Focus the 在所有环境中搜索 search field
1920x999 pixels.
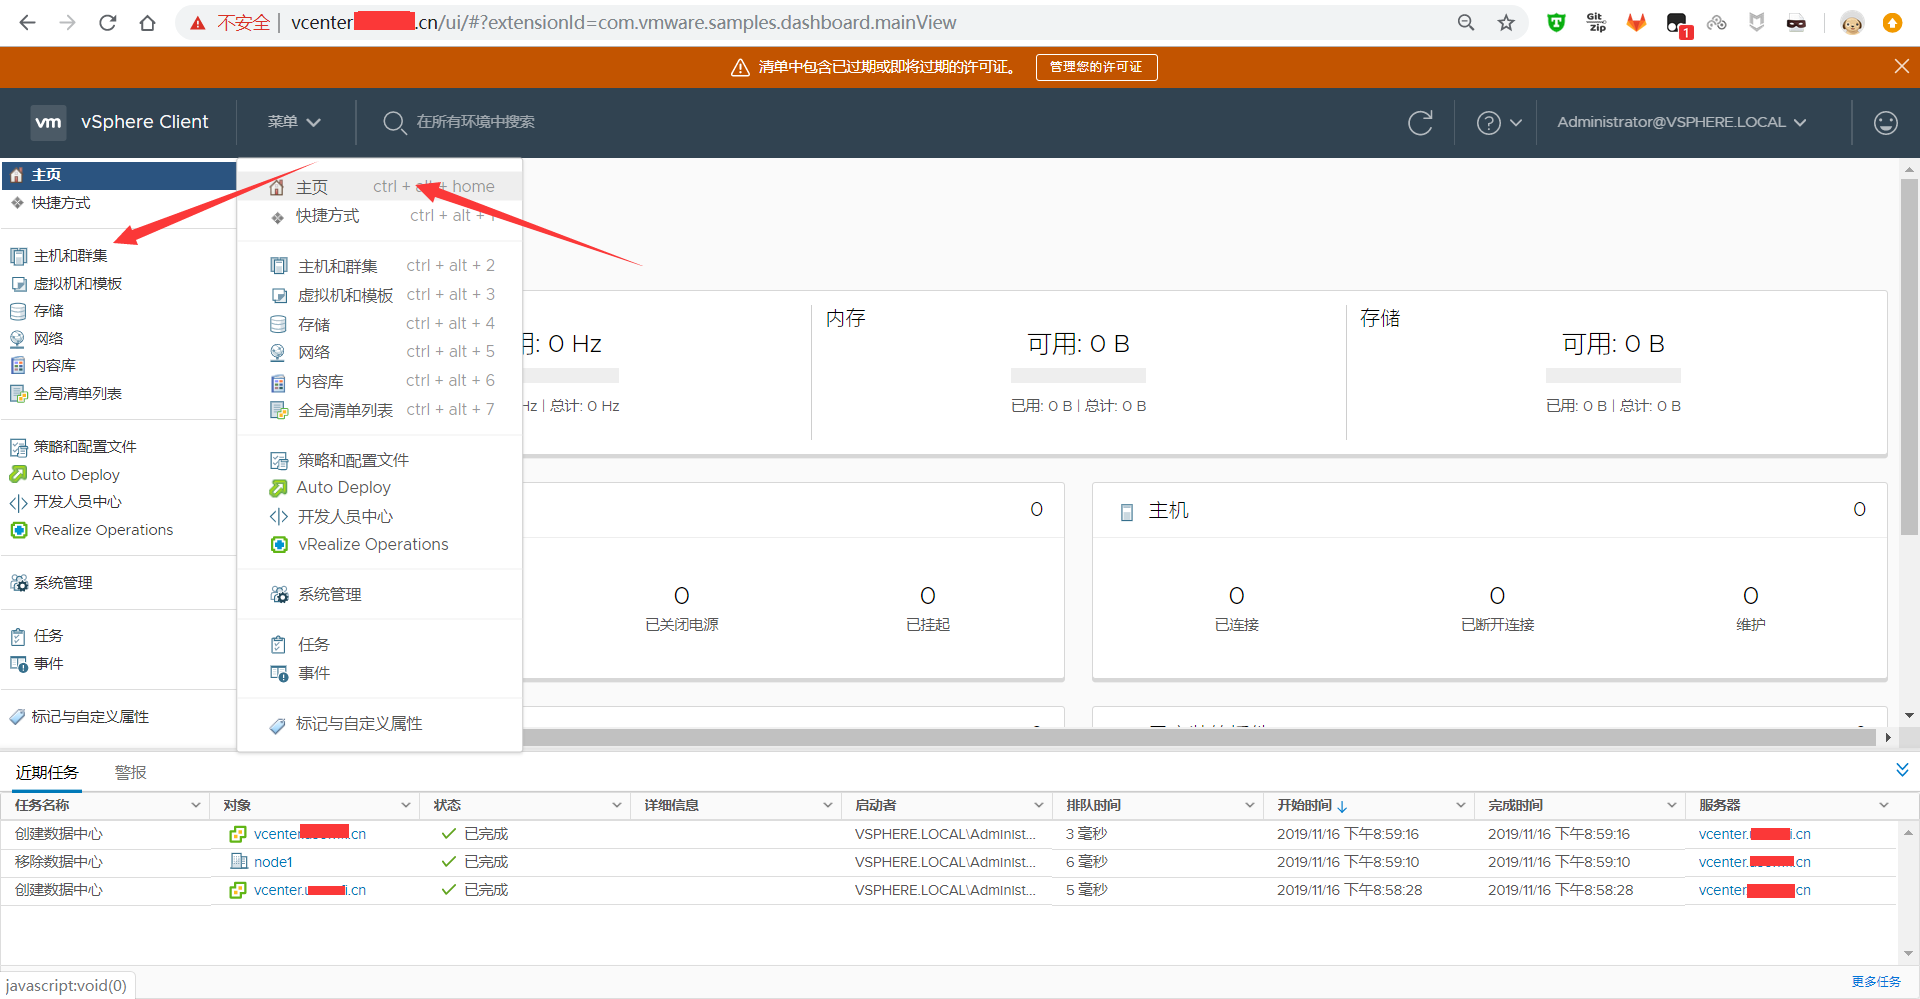[476, 122]
